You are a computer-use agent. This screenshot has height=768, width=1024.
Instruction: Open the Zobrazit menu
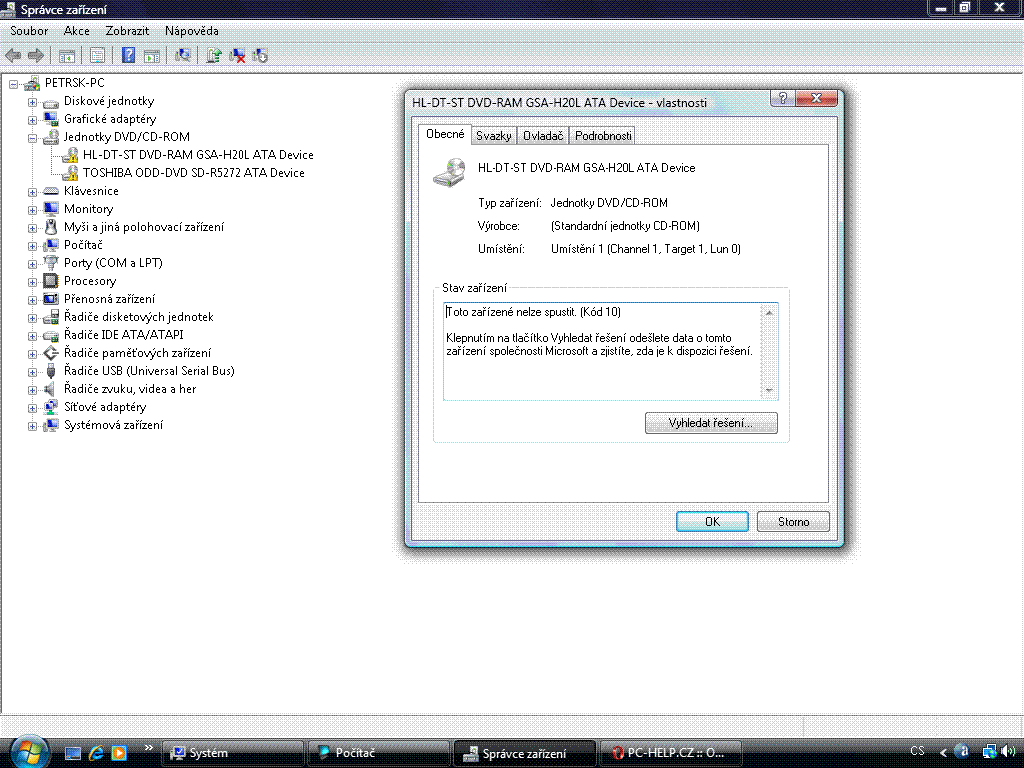[x=127, y=31]
